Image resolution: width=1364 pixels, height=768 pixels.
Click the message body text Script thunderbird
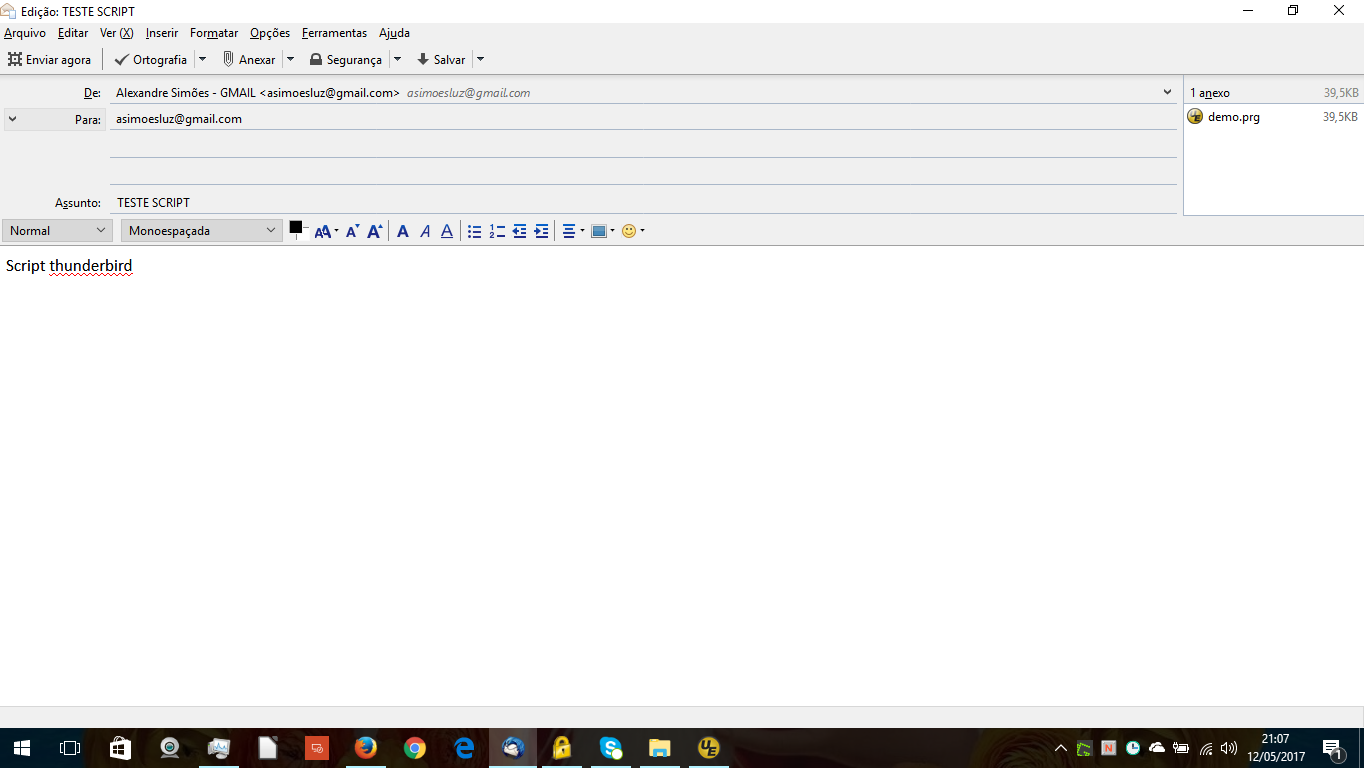point(69,266)
